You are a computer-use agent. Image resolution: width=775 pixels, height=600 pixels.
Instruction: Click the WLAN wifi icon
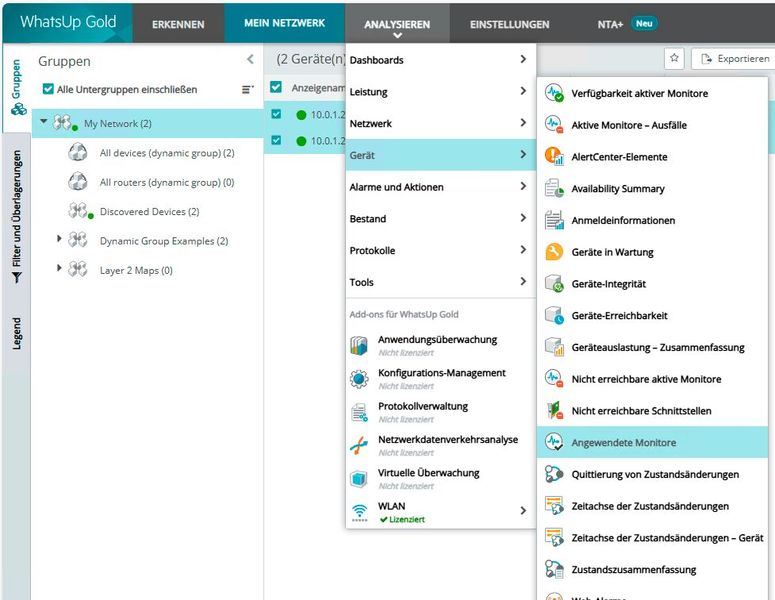pyautogui.click(x=359, y=513)
